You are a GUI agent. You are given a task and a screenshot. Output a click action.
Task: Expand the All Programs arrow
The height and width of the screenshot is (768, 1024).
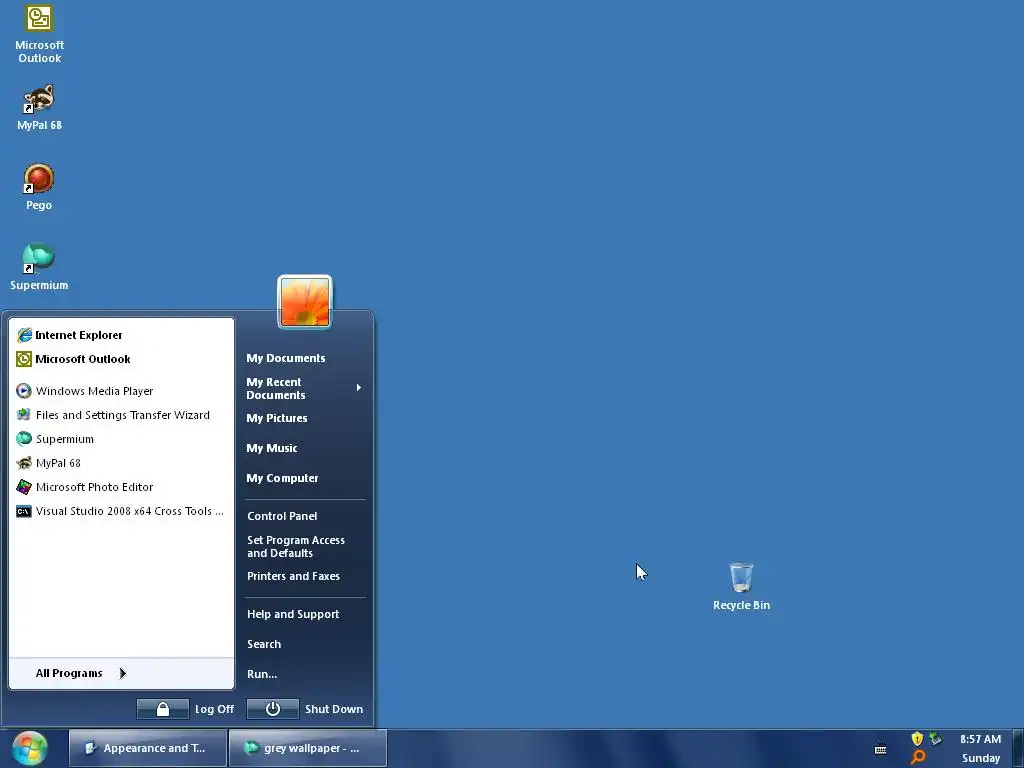click(123, 673)
